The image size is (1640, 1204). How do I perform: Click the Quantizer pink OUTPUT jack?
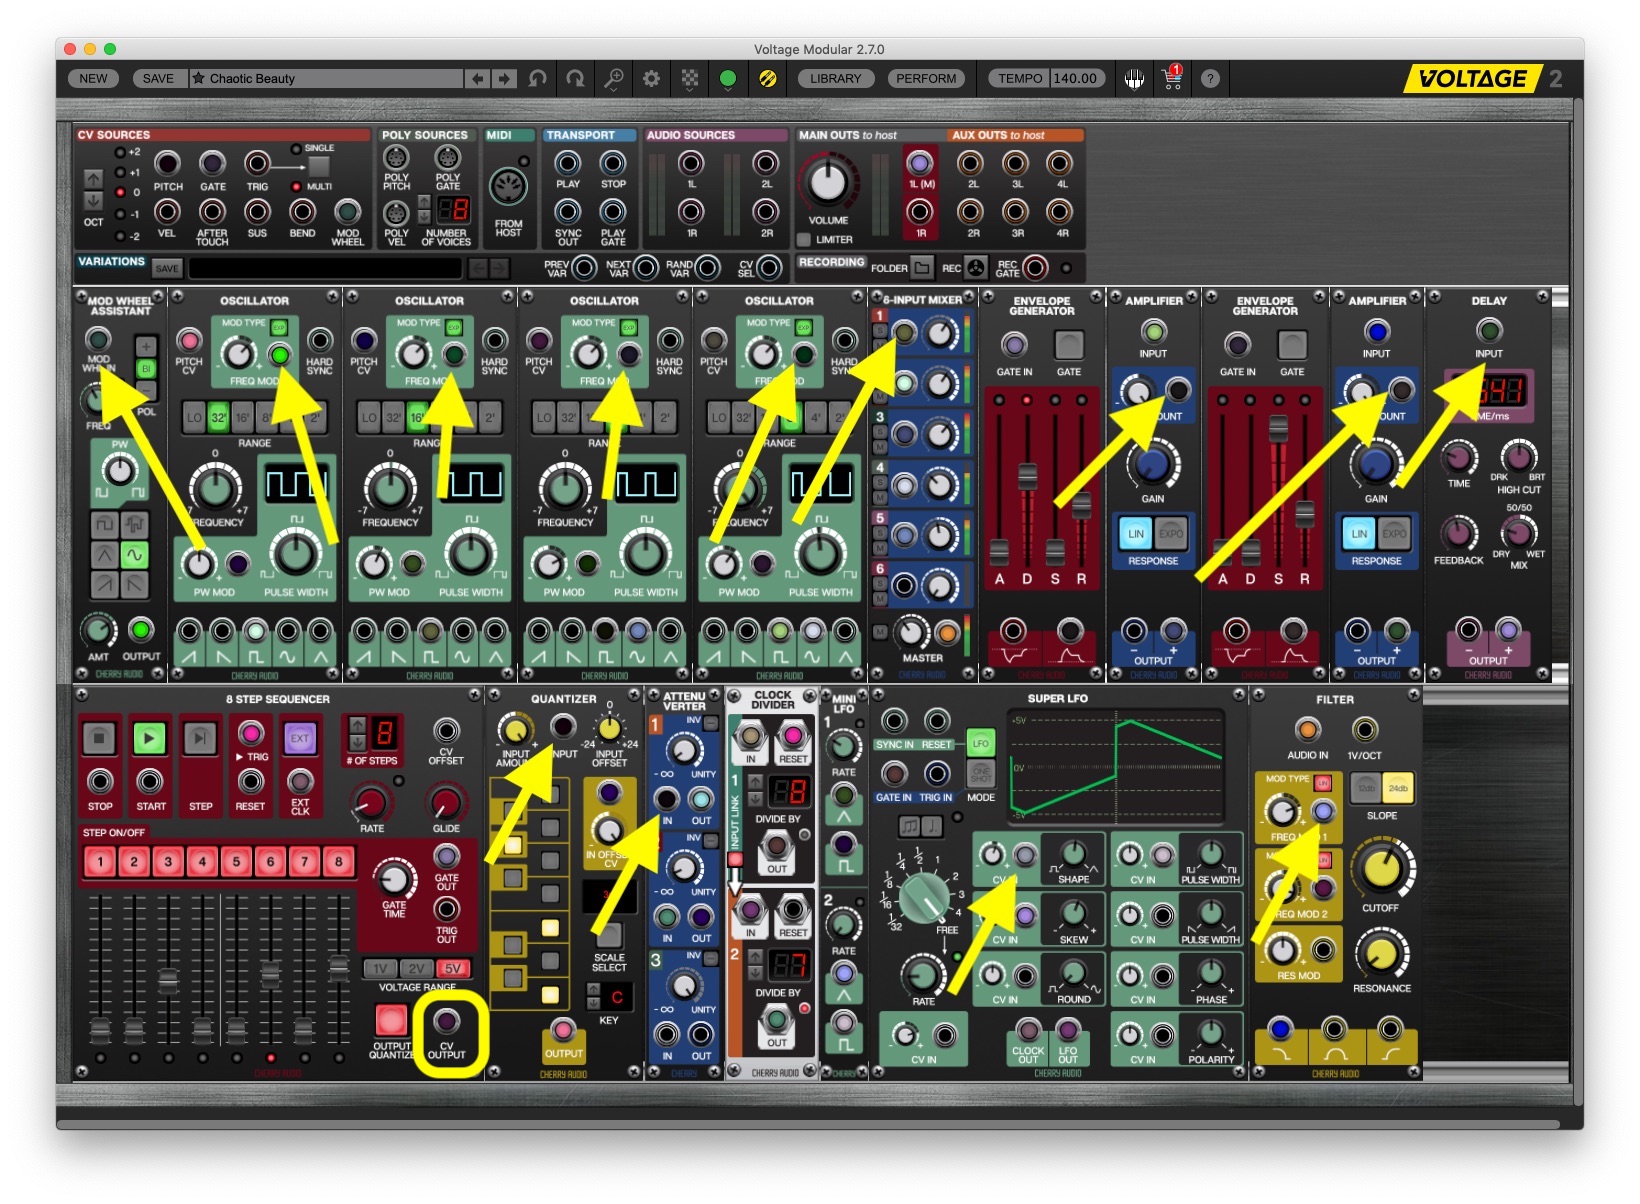[x=564, y=1030]
